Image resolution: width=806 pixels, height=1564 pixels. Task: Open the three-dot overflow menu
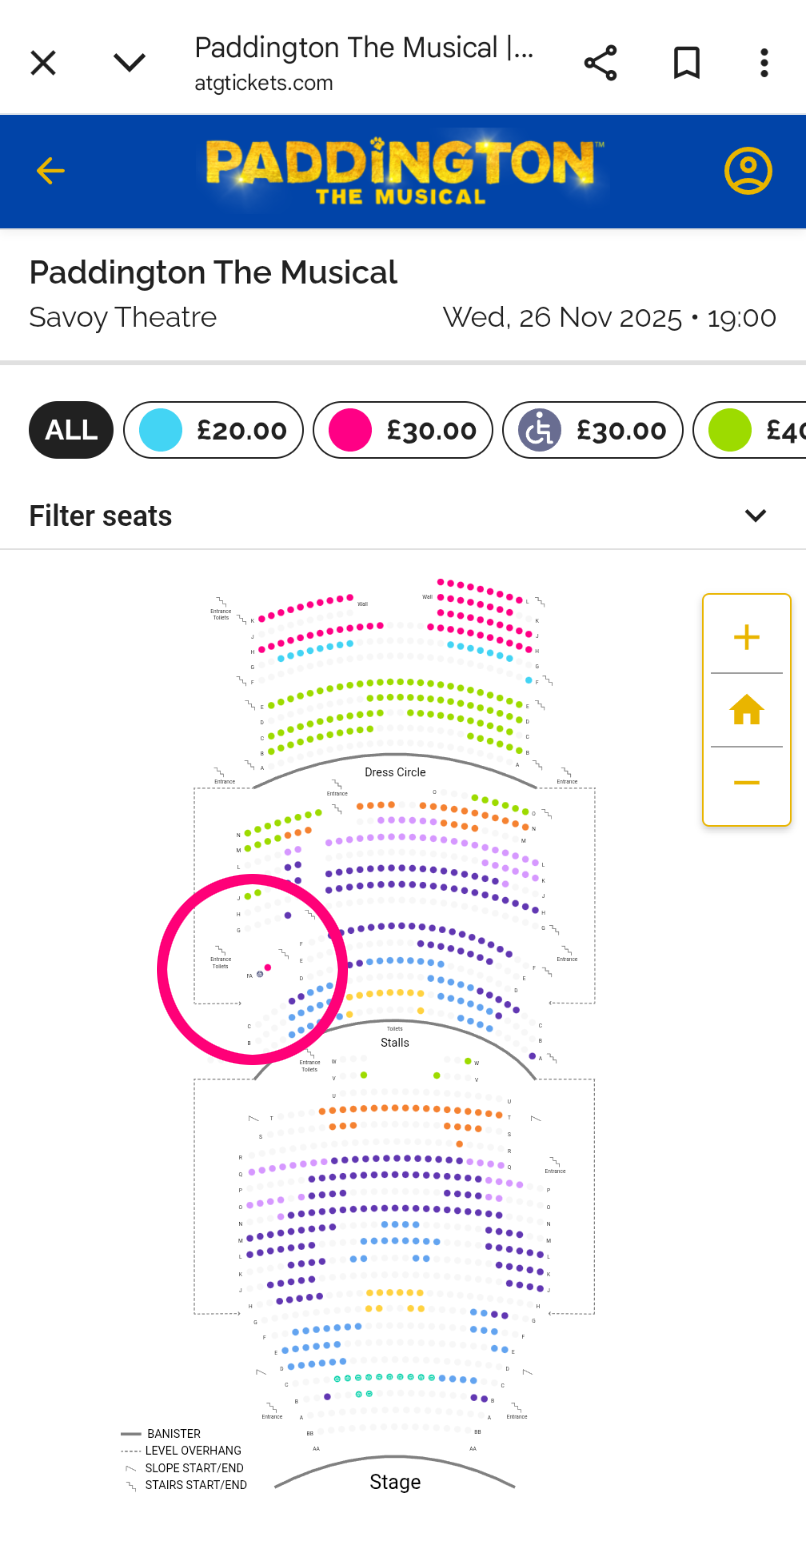point(764,63)
